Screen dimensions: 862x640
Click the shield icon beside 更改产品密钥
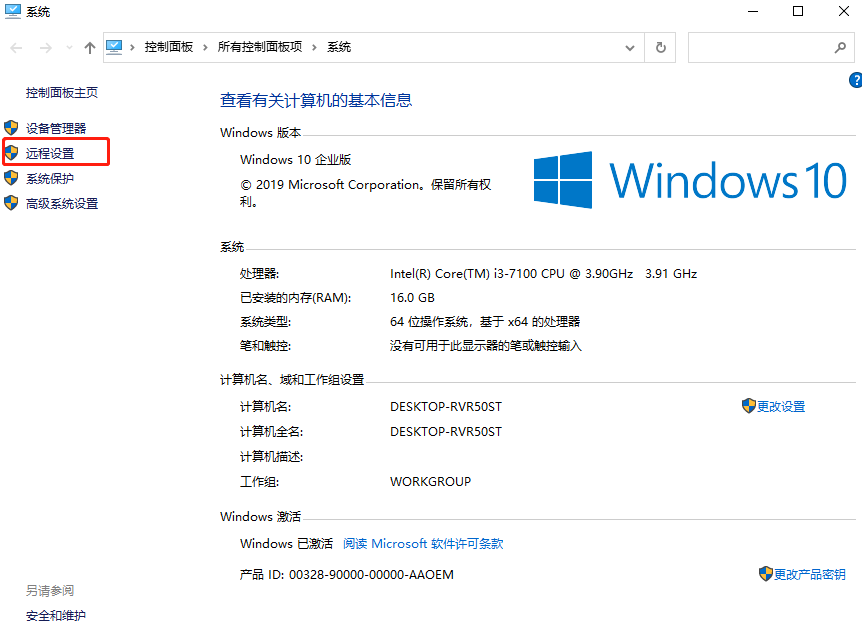click(763, 574)
